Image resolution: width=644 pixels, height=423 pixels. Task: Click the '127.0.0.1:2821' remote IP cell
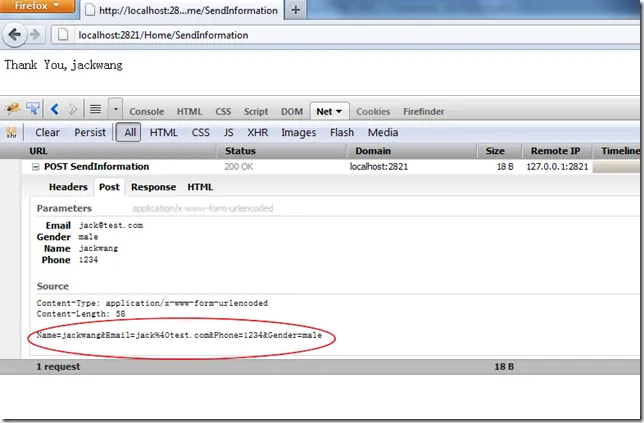pos(557,167)
